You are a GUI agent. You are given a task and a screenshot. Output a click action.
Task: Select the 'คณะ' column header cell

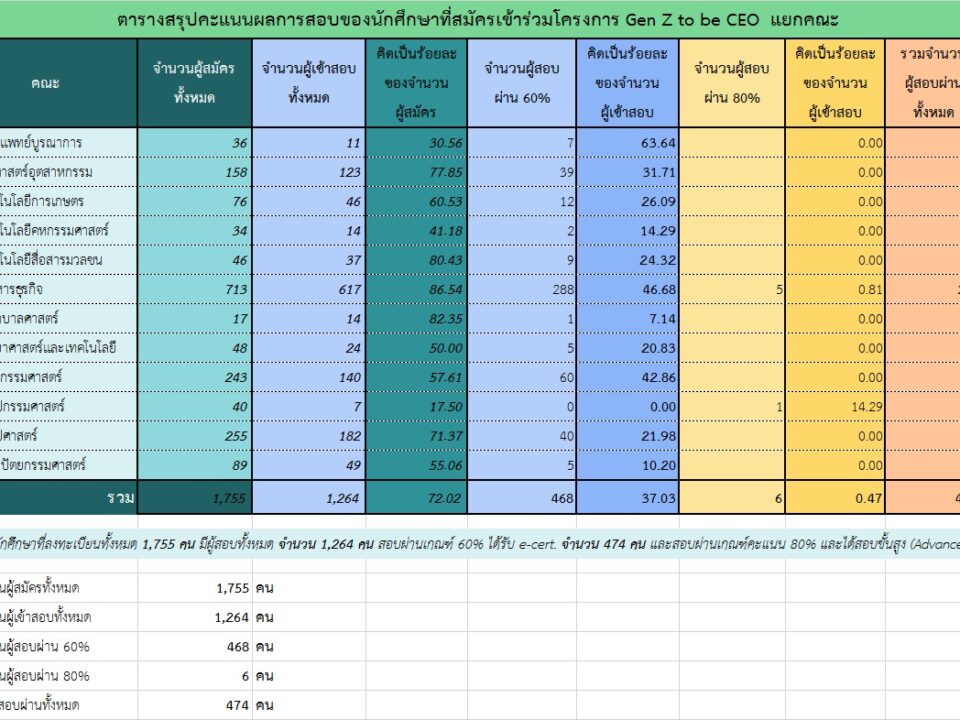click(69, 83)
